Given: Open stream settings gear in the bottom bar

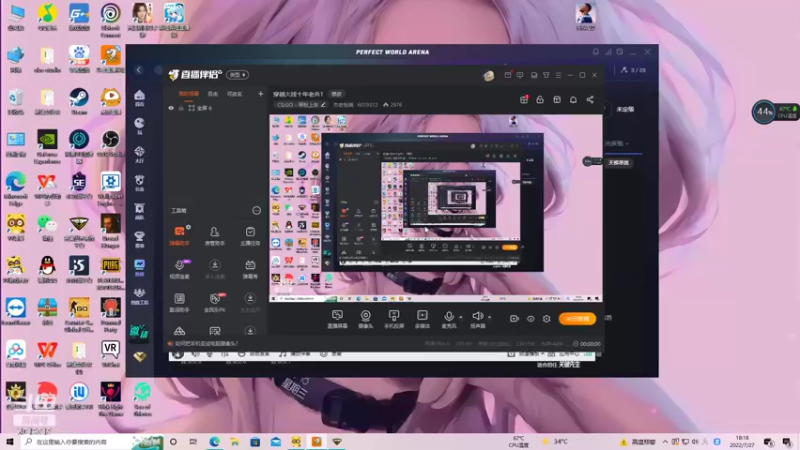Looking at the screenshot, I should tap(546, 318).
